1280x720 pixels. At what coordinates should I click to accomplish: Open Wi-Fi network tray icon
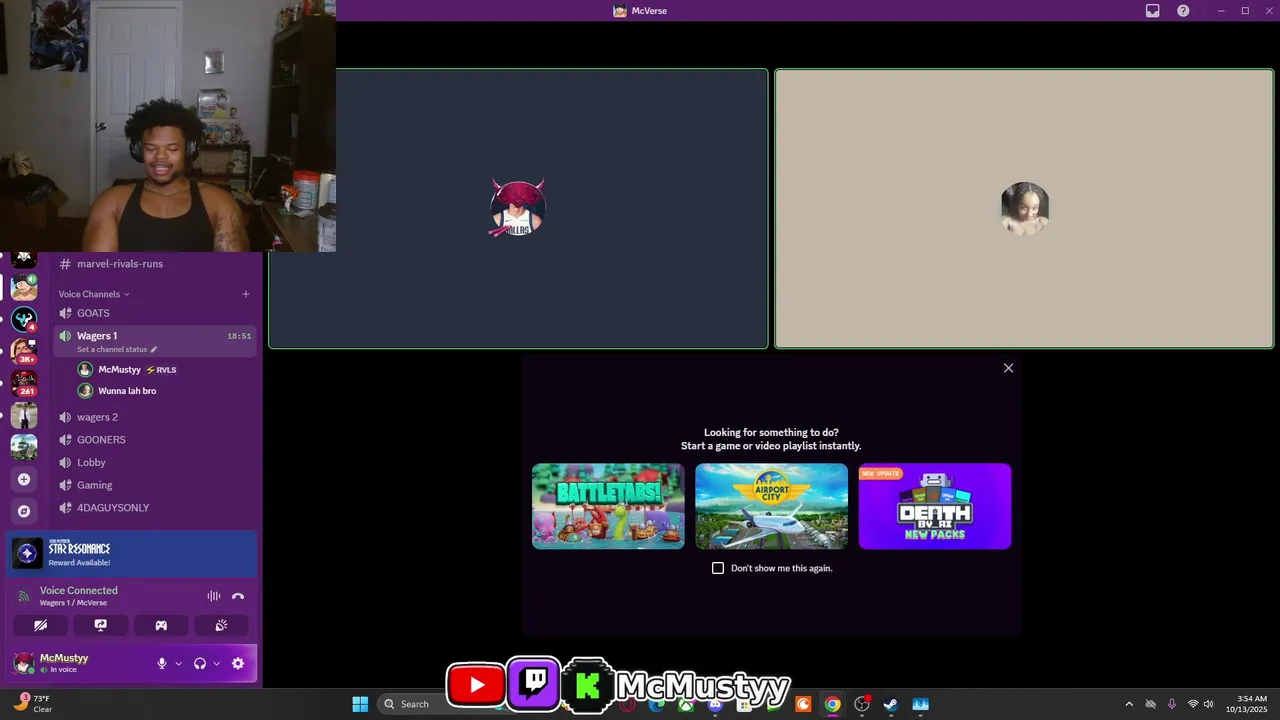click(x=1192, y=704)
